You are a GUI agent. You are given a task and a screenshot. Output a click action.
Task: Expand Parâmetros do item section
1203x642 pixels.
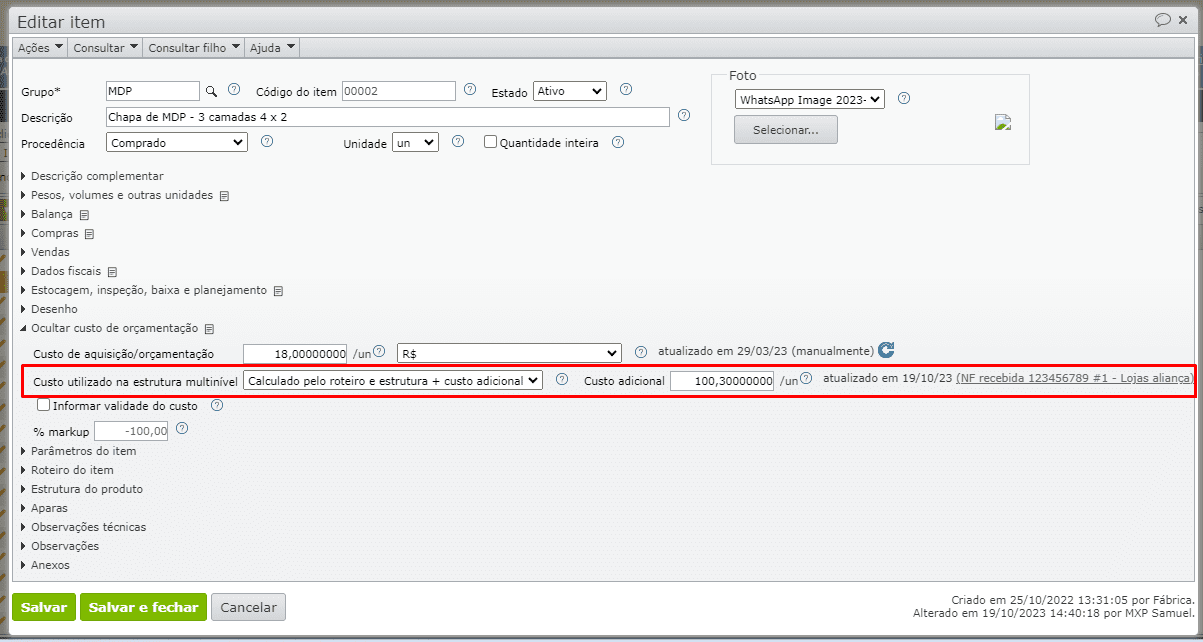coord(83,451)
